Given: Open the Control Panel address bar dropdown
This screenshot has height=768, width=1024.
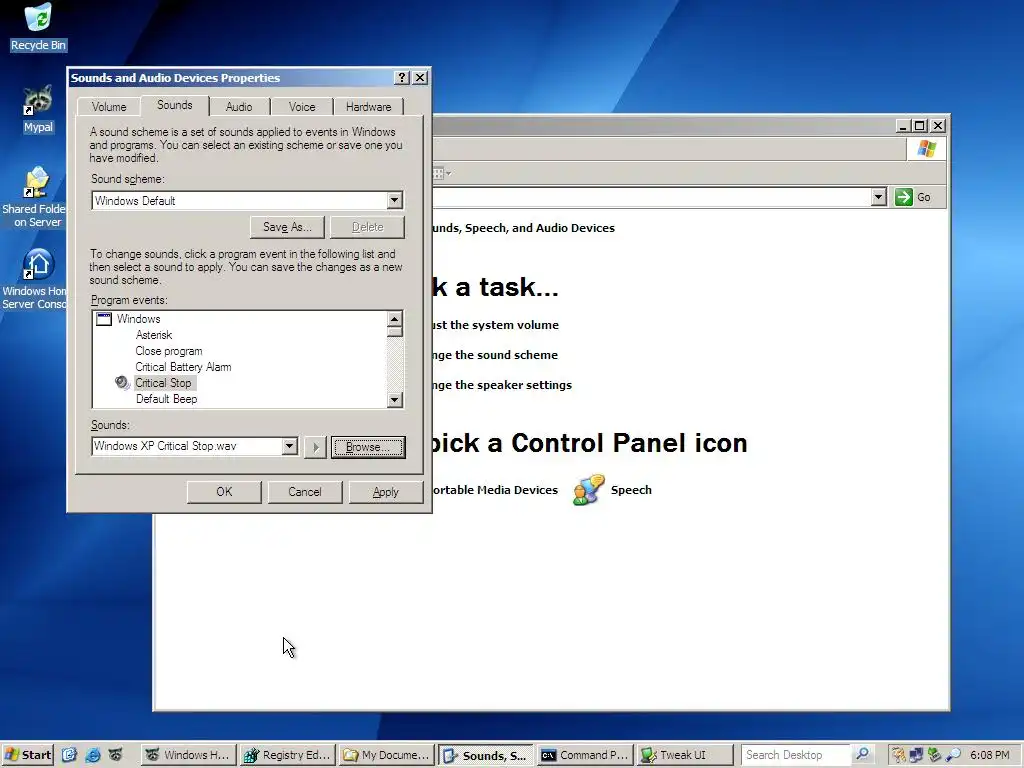Looking at the screenshot, I should click(x=878, y=197).
